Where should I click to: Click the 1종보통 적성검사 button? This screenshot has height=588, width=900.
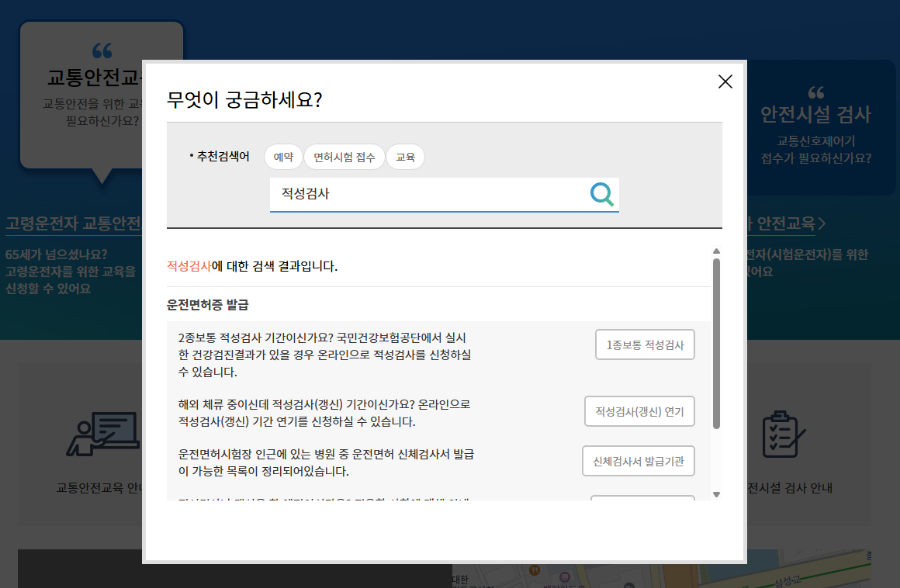coord(645,344)
